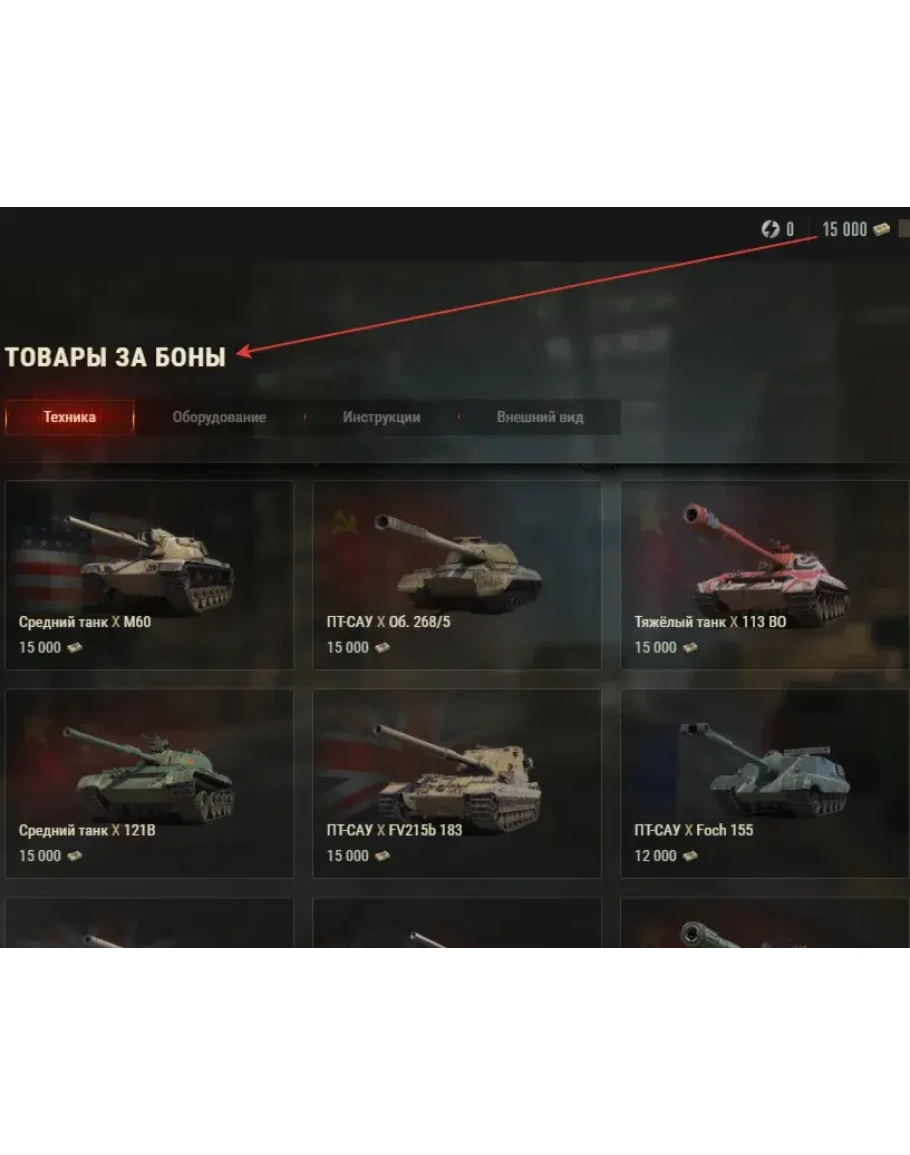The width and height of the screenshot is (910, 1155).
Task: Click the Foch 155 price of 12 000
Action: pyautogui.click(x=655, y=856)
